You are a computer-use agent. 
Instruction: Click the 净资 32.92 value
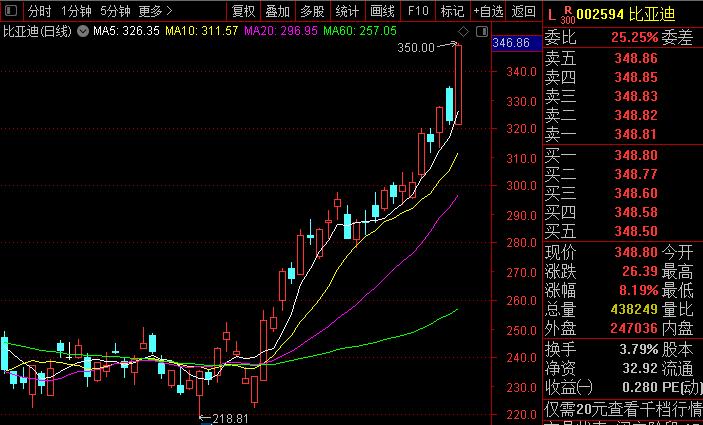[640, 369]
